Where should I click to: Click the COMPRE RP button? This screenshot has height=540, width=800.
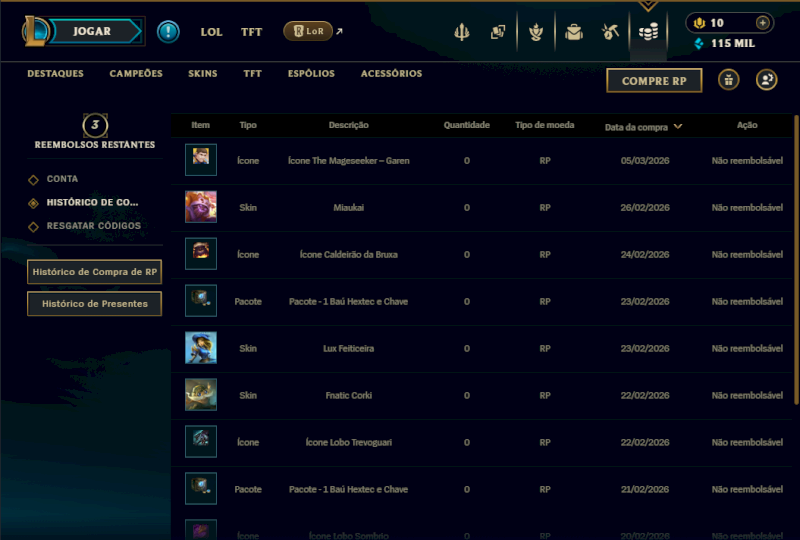654,81
